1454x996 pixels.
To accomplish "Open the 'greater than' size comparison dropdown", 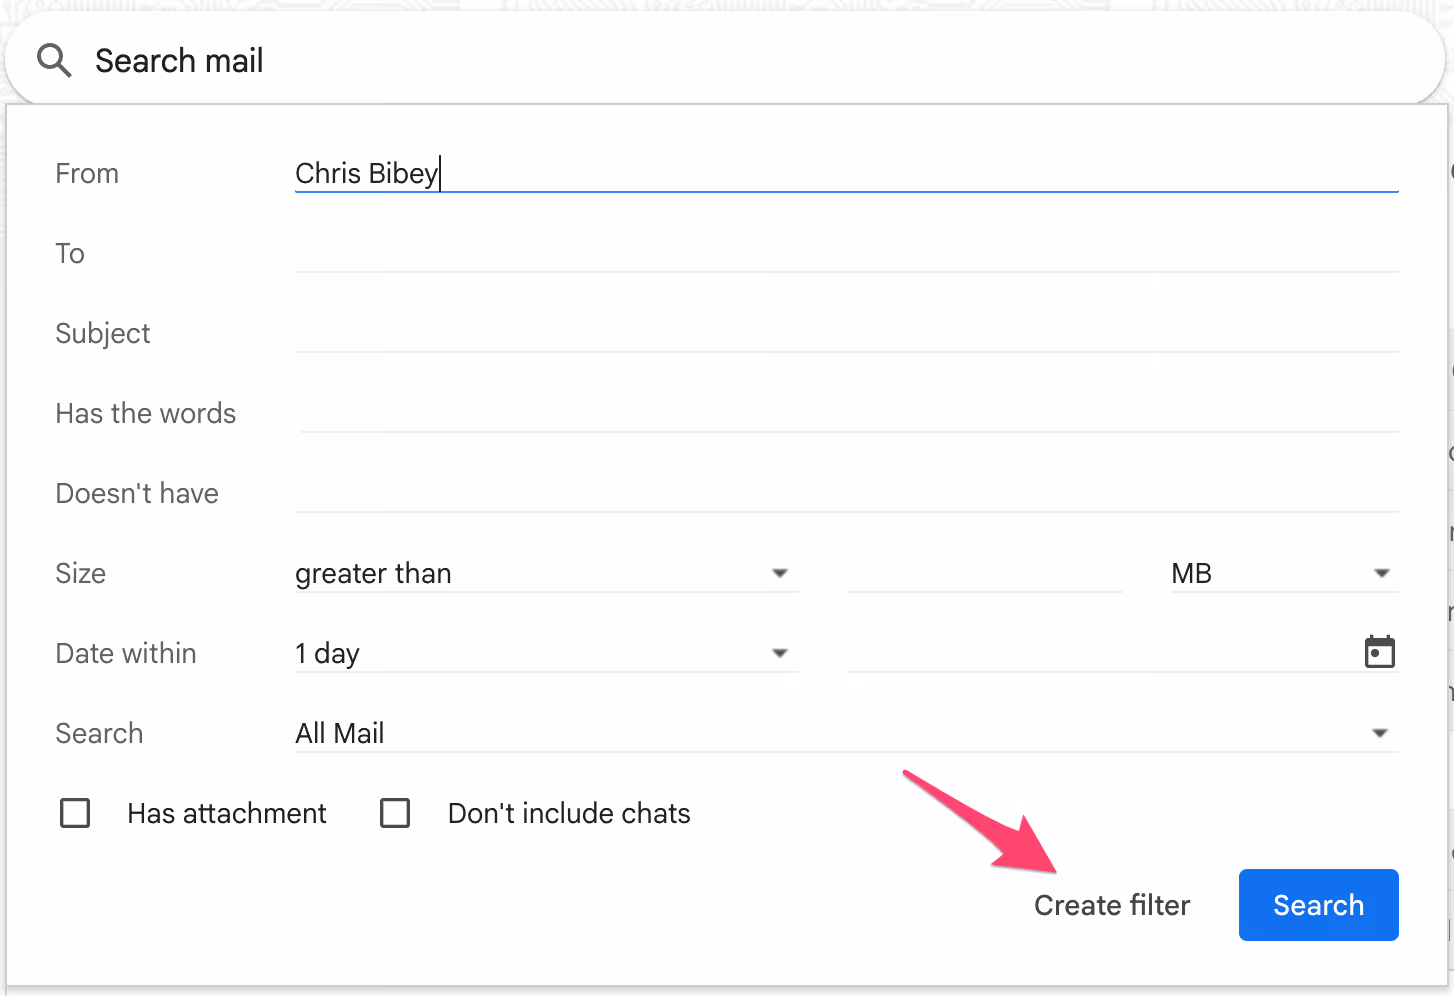I will point(780,573).
